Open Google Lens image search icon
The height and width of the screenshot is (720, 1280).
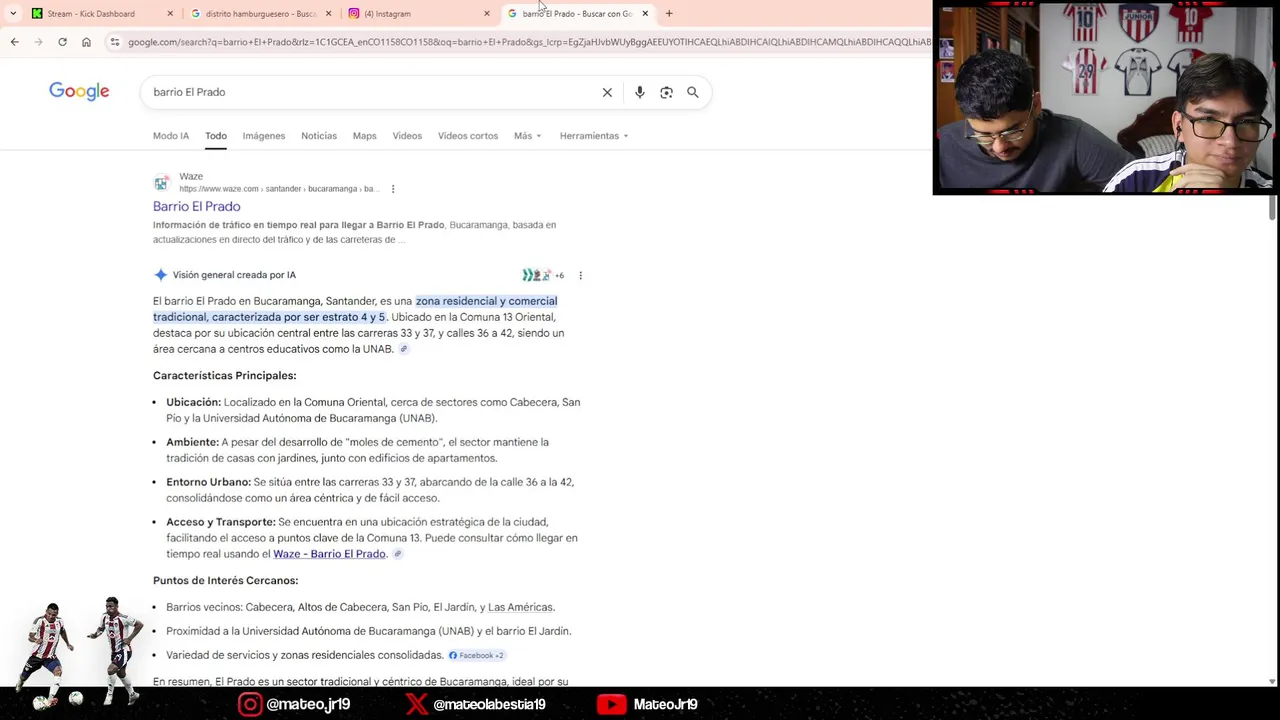pos(666,92)
